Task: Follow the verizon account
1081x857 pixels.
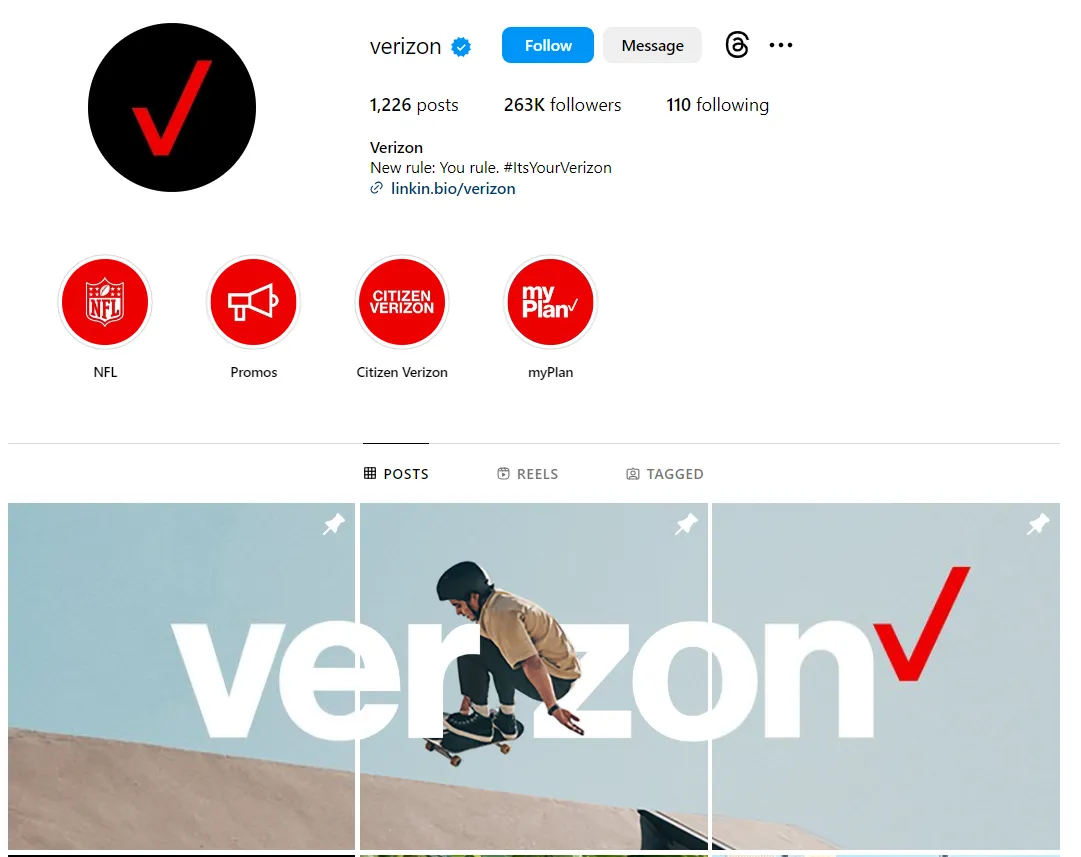Action: tap(547, 46)
